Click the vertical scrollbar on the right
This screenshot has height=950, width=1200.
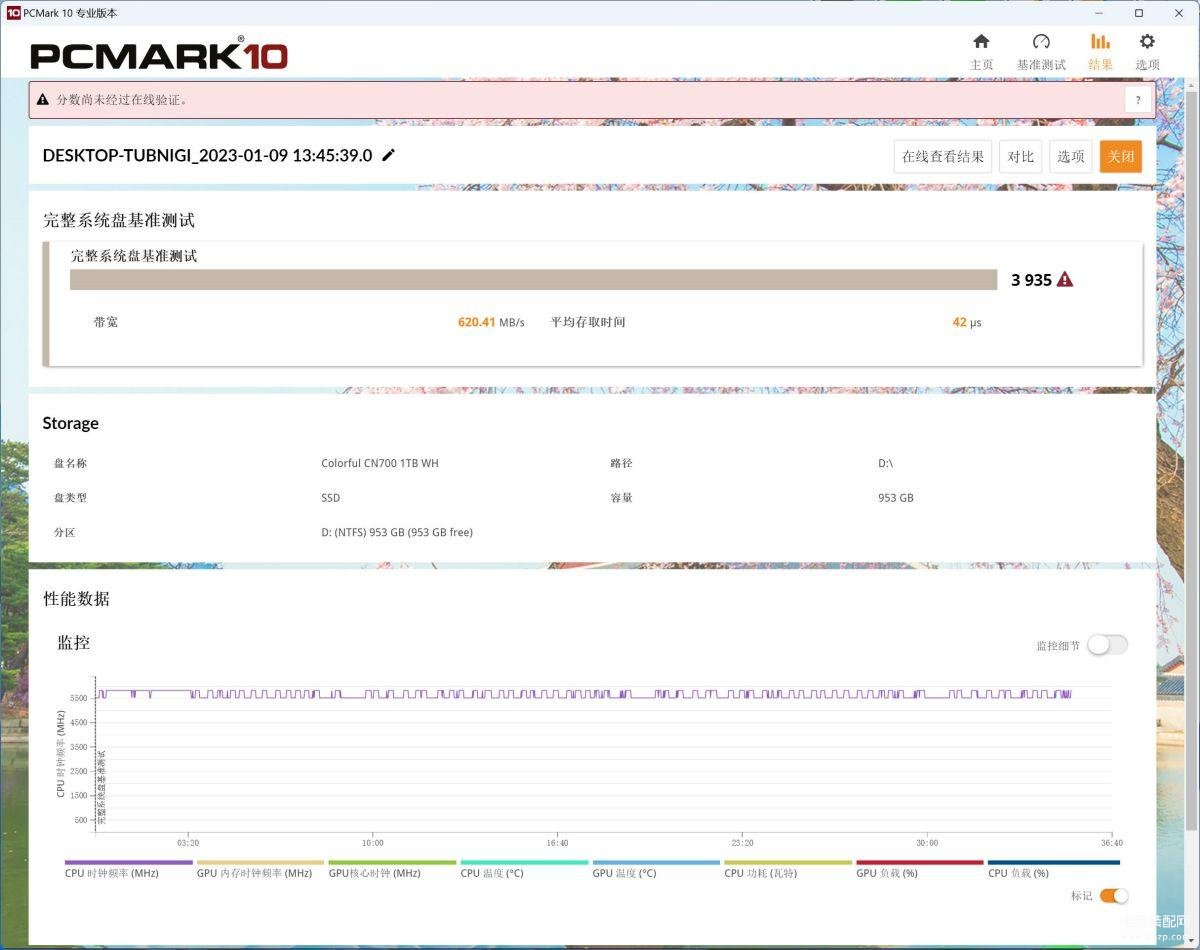pos(1191,460)
